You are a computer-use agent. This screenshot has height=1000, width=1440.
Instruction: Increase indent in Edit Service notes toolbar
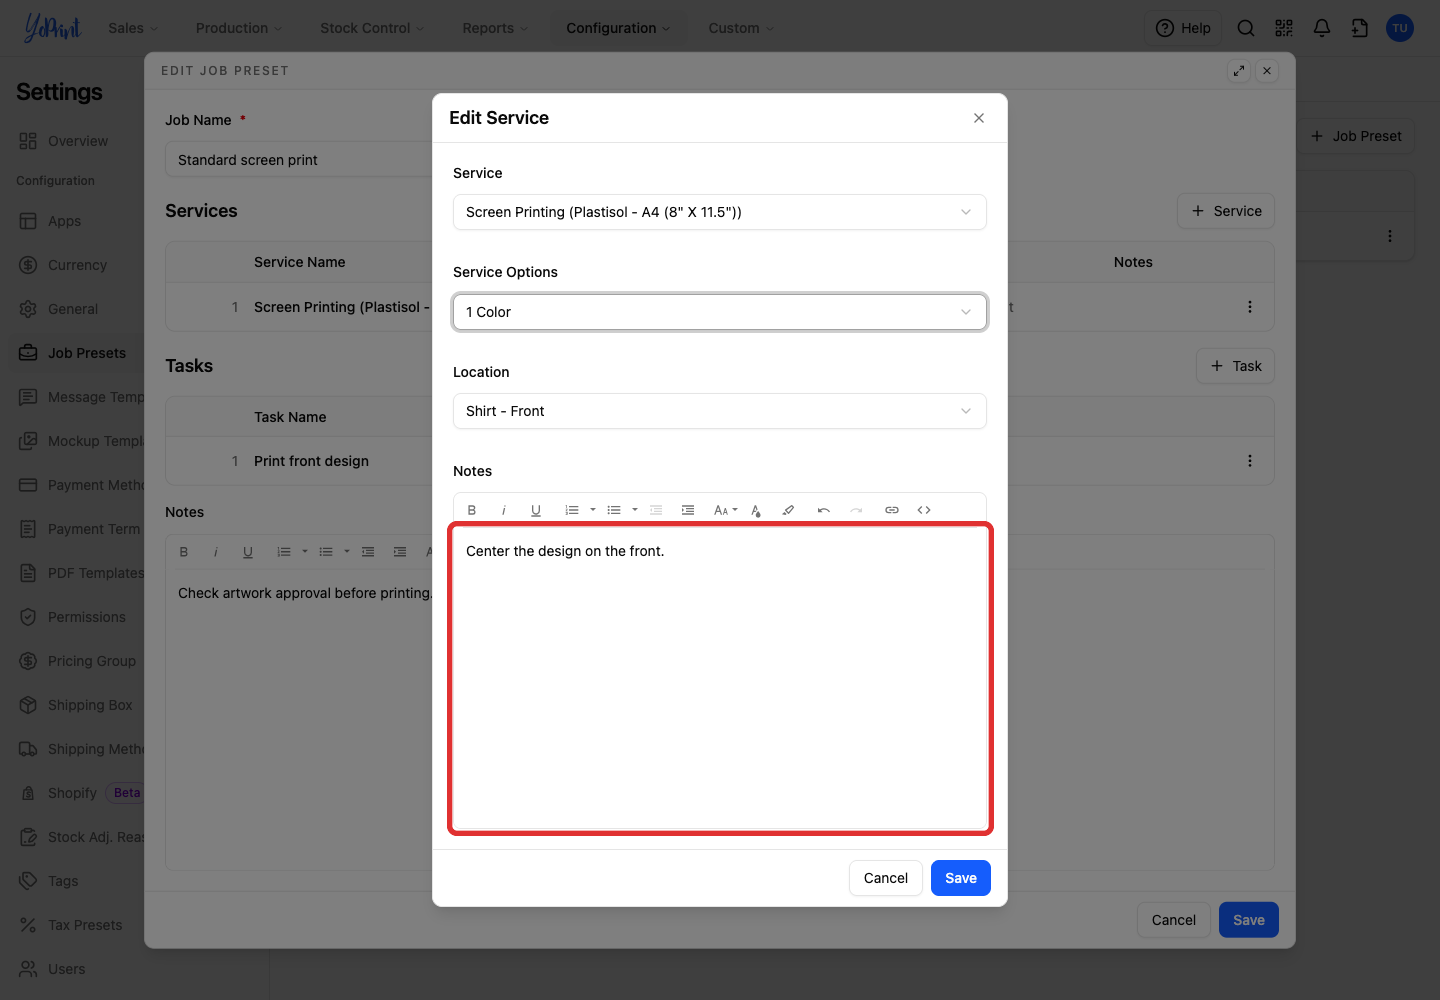pos(688,510)
